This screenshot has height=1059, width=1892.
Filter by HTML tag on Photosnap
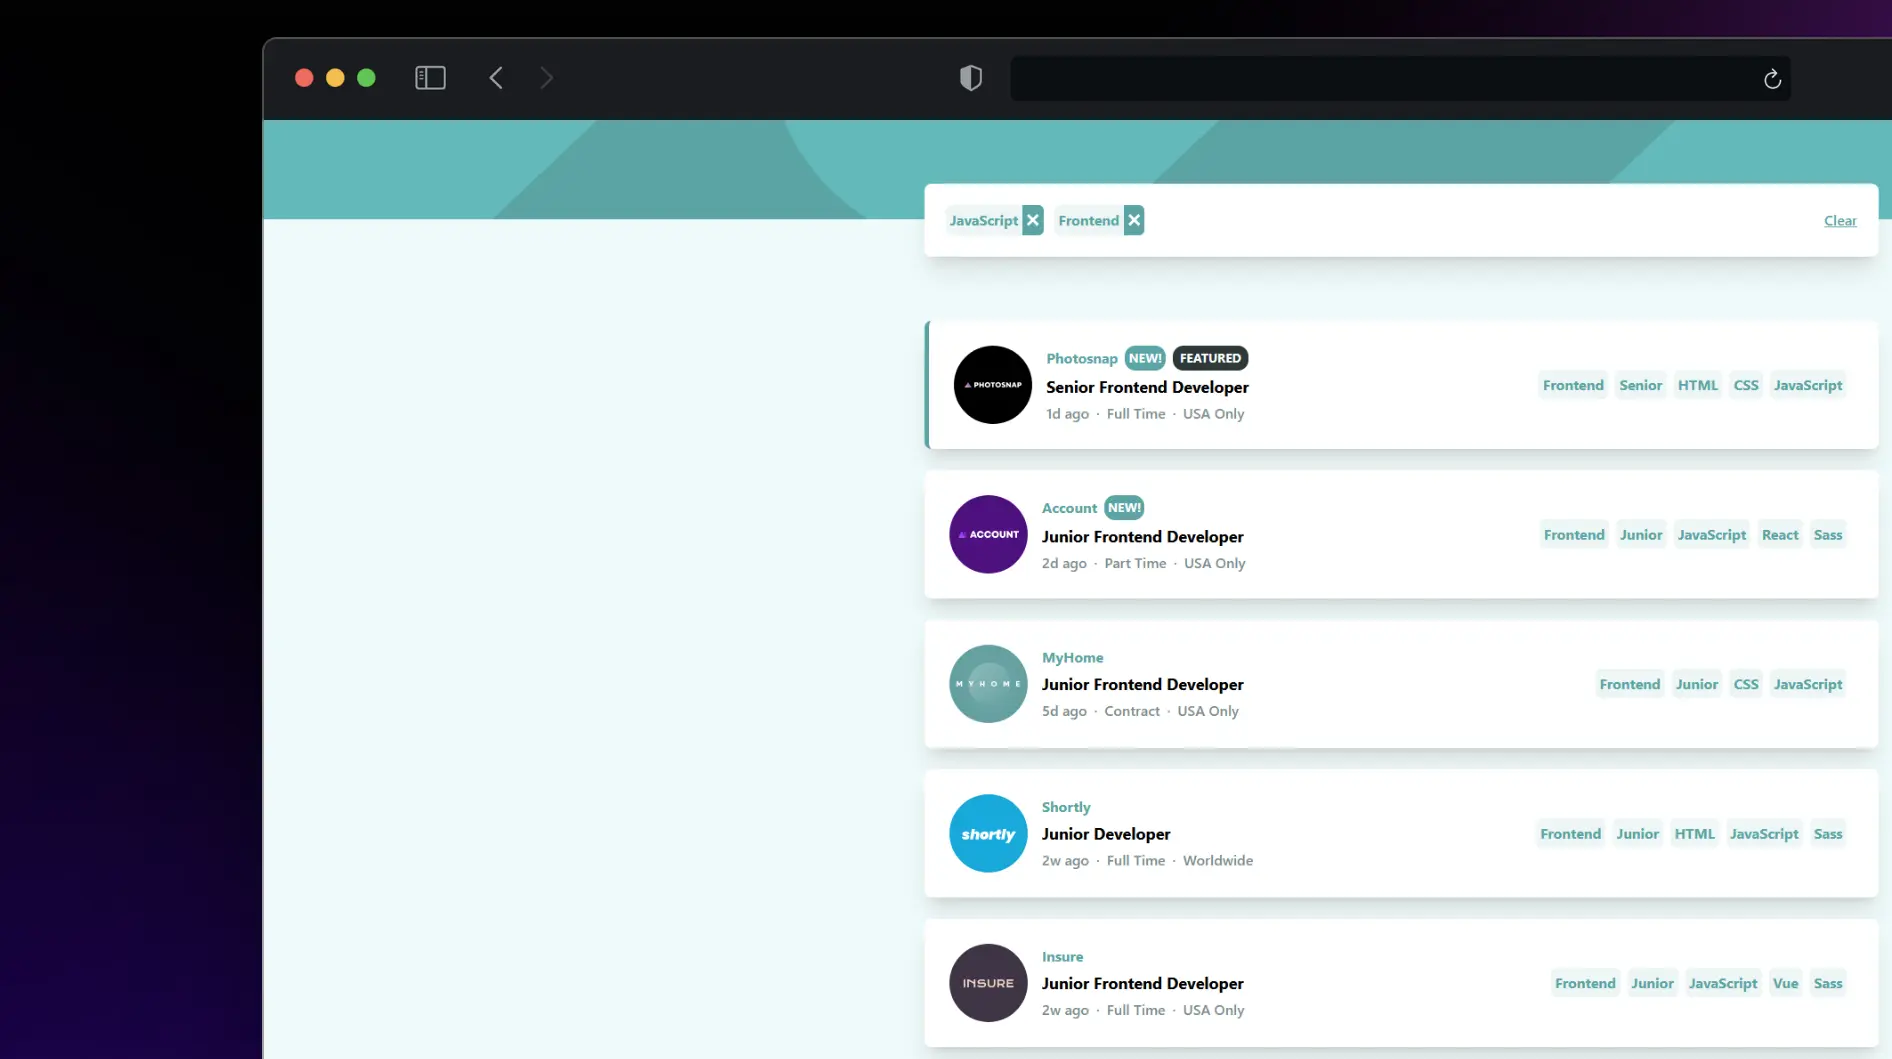pyautogui.click(x=1697, y=385)
